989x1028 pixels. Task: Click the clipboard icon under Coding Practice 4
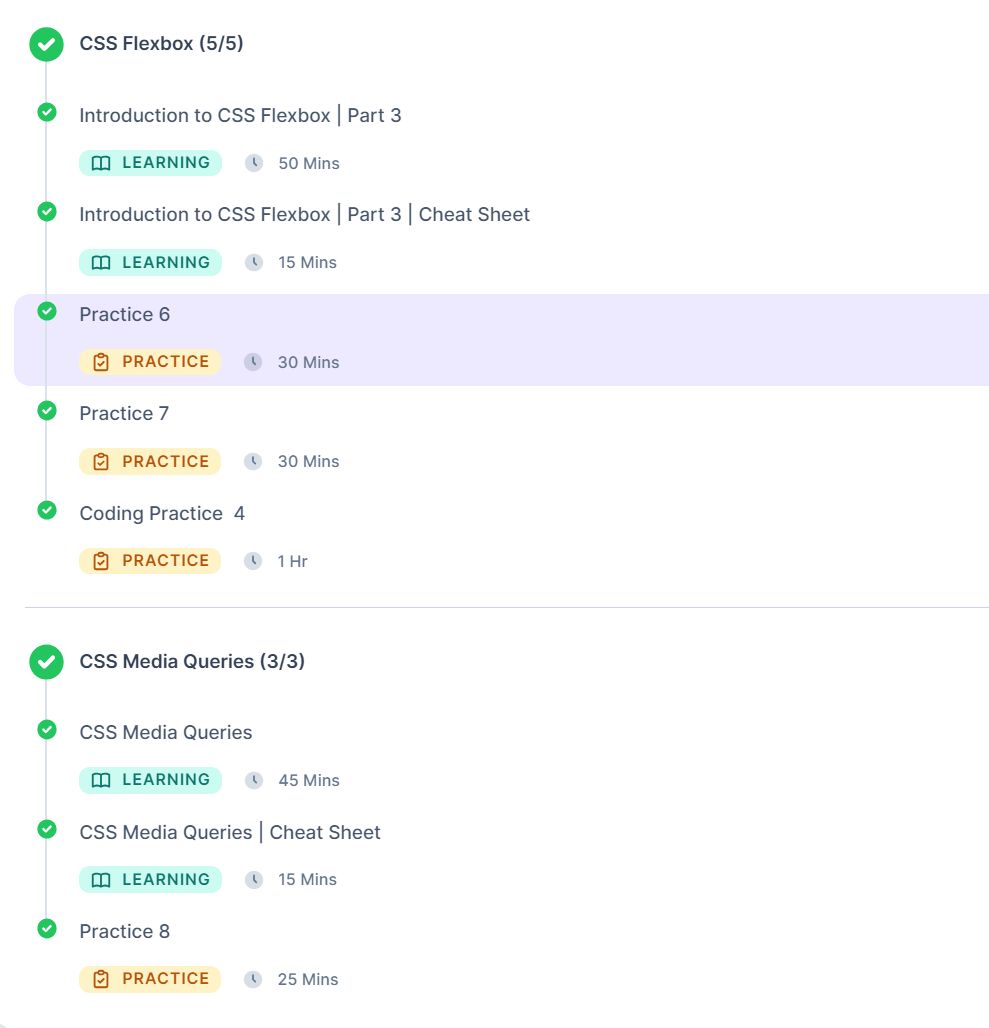[x=101, y=561]
